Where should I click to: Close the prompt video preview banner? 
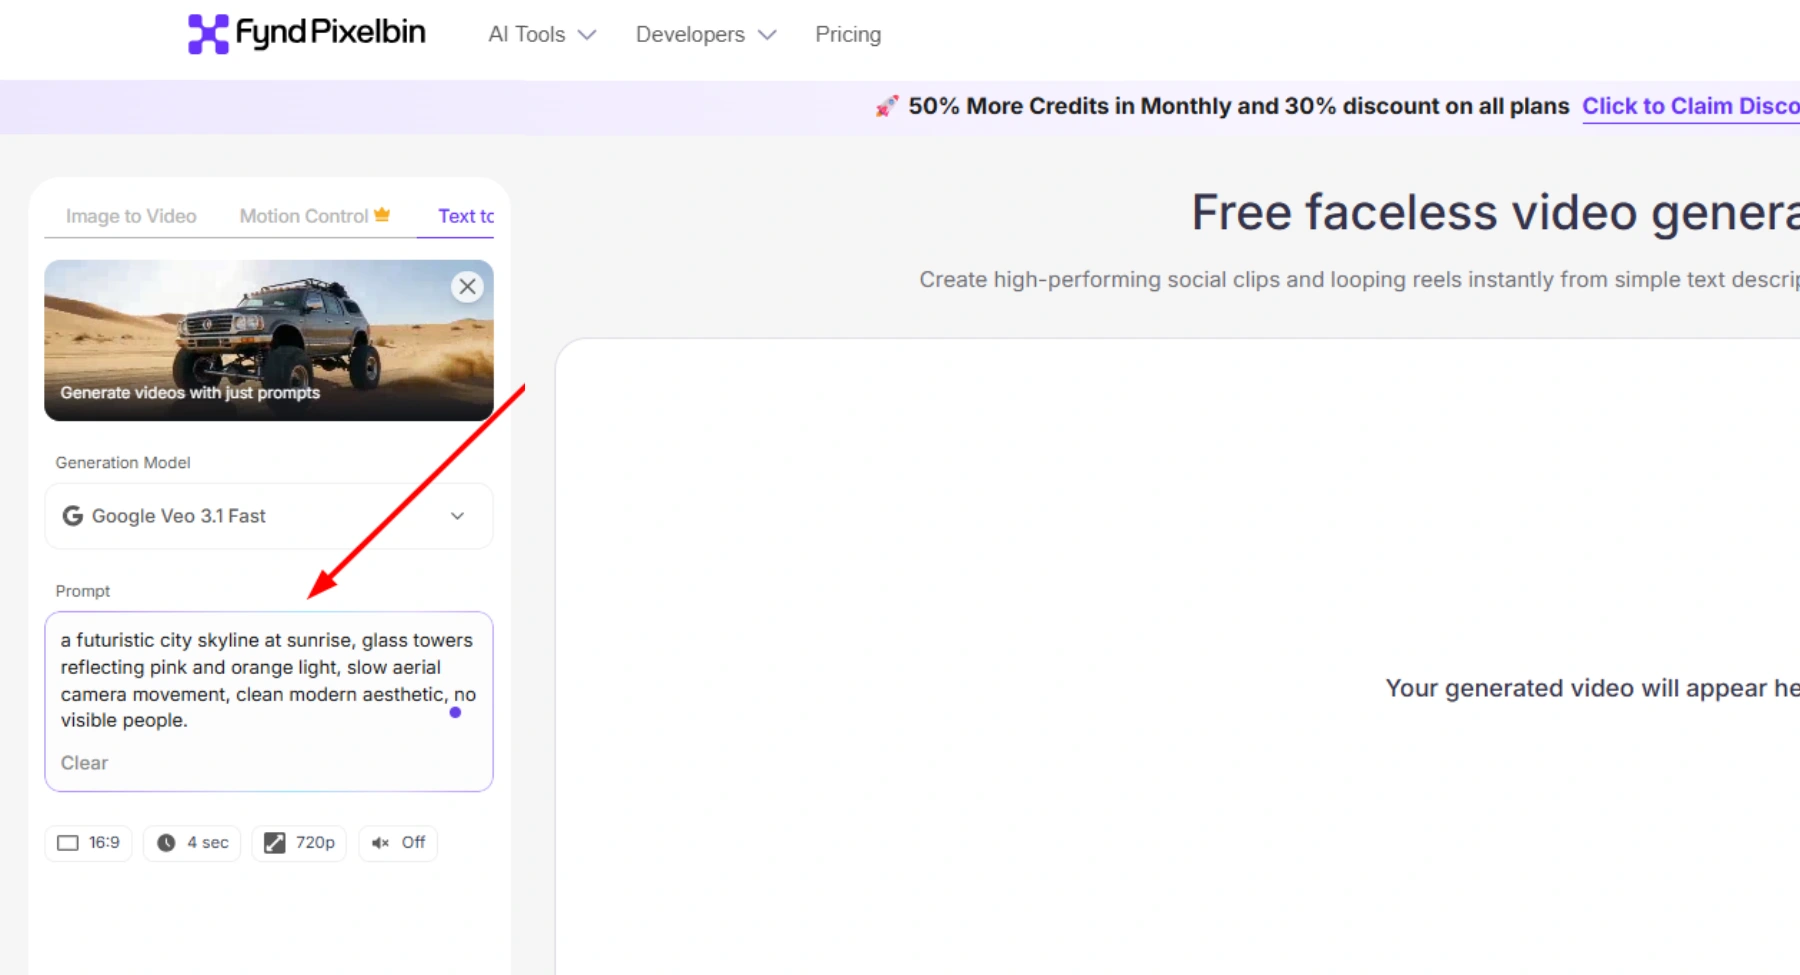coord(467,287)
